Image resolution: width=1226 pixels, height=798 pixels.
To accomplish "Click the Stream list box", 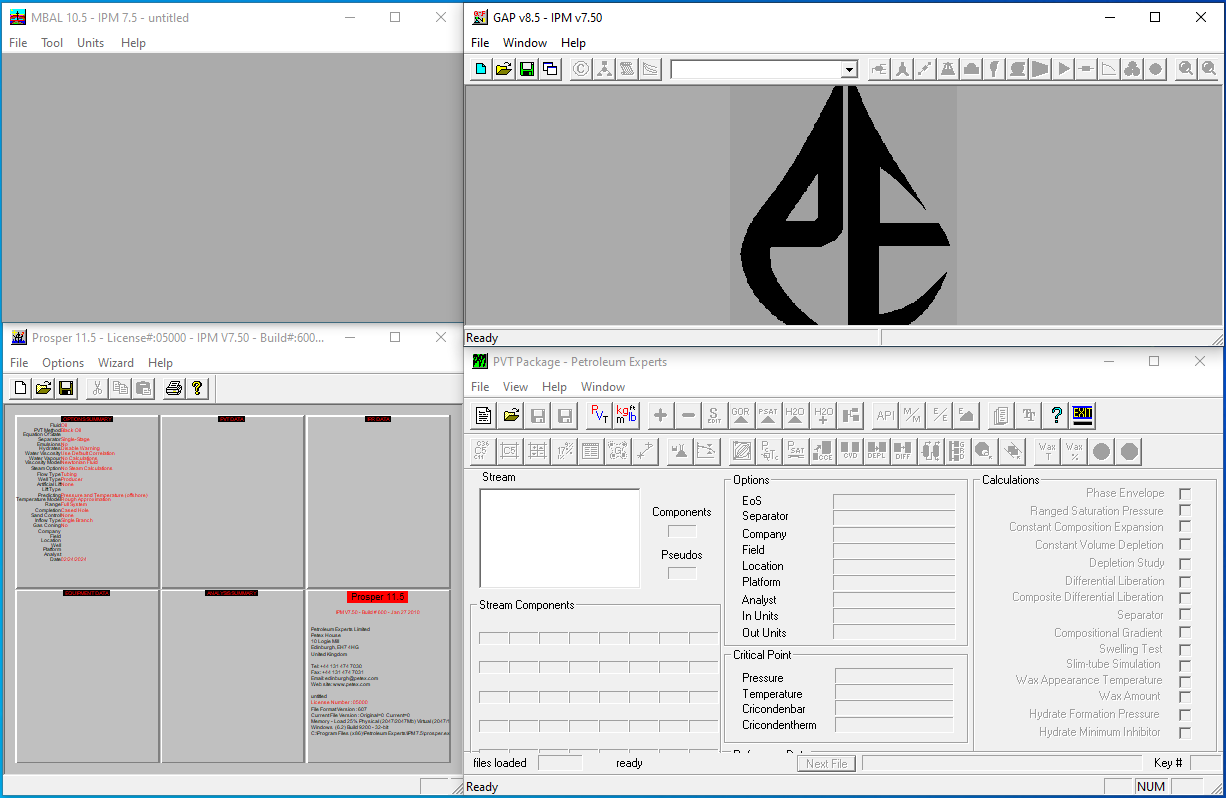I will [x=560, y=538].
